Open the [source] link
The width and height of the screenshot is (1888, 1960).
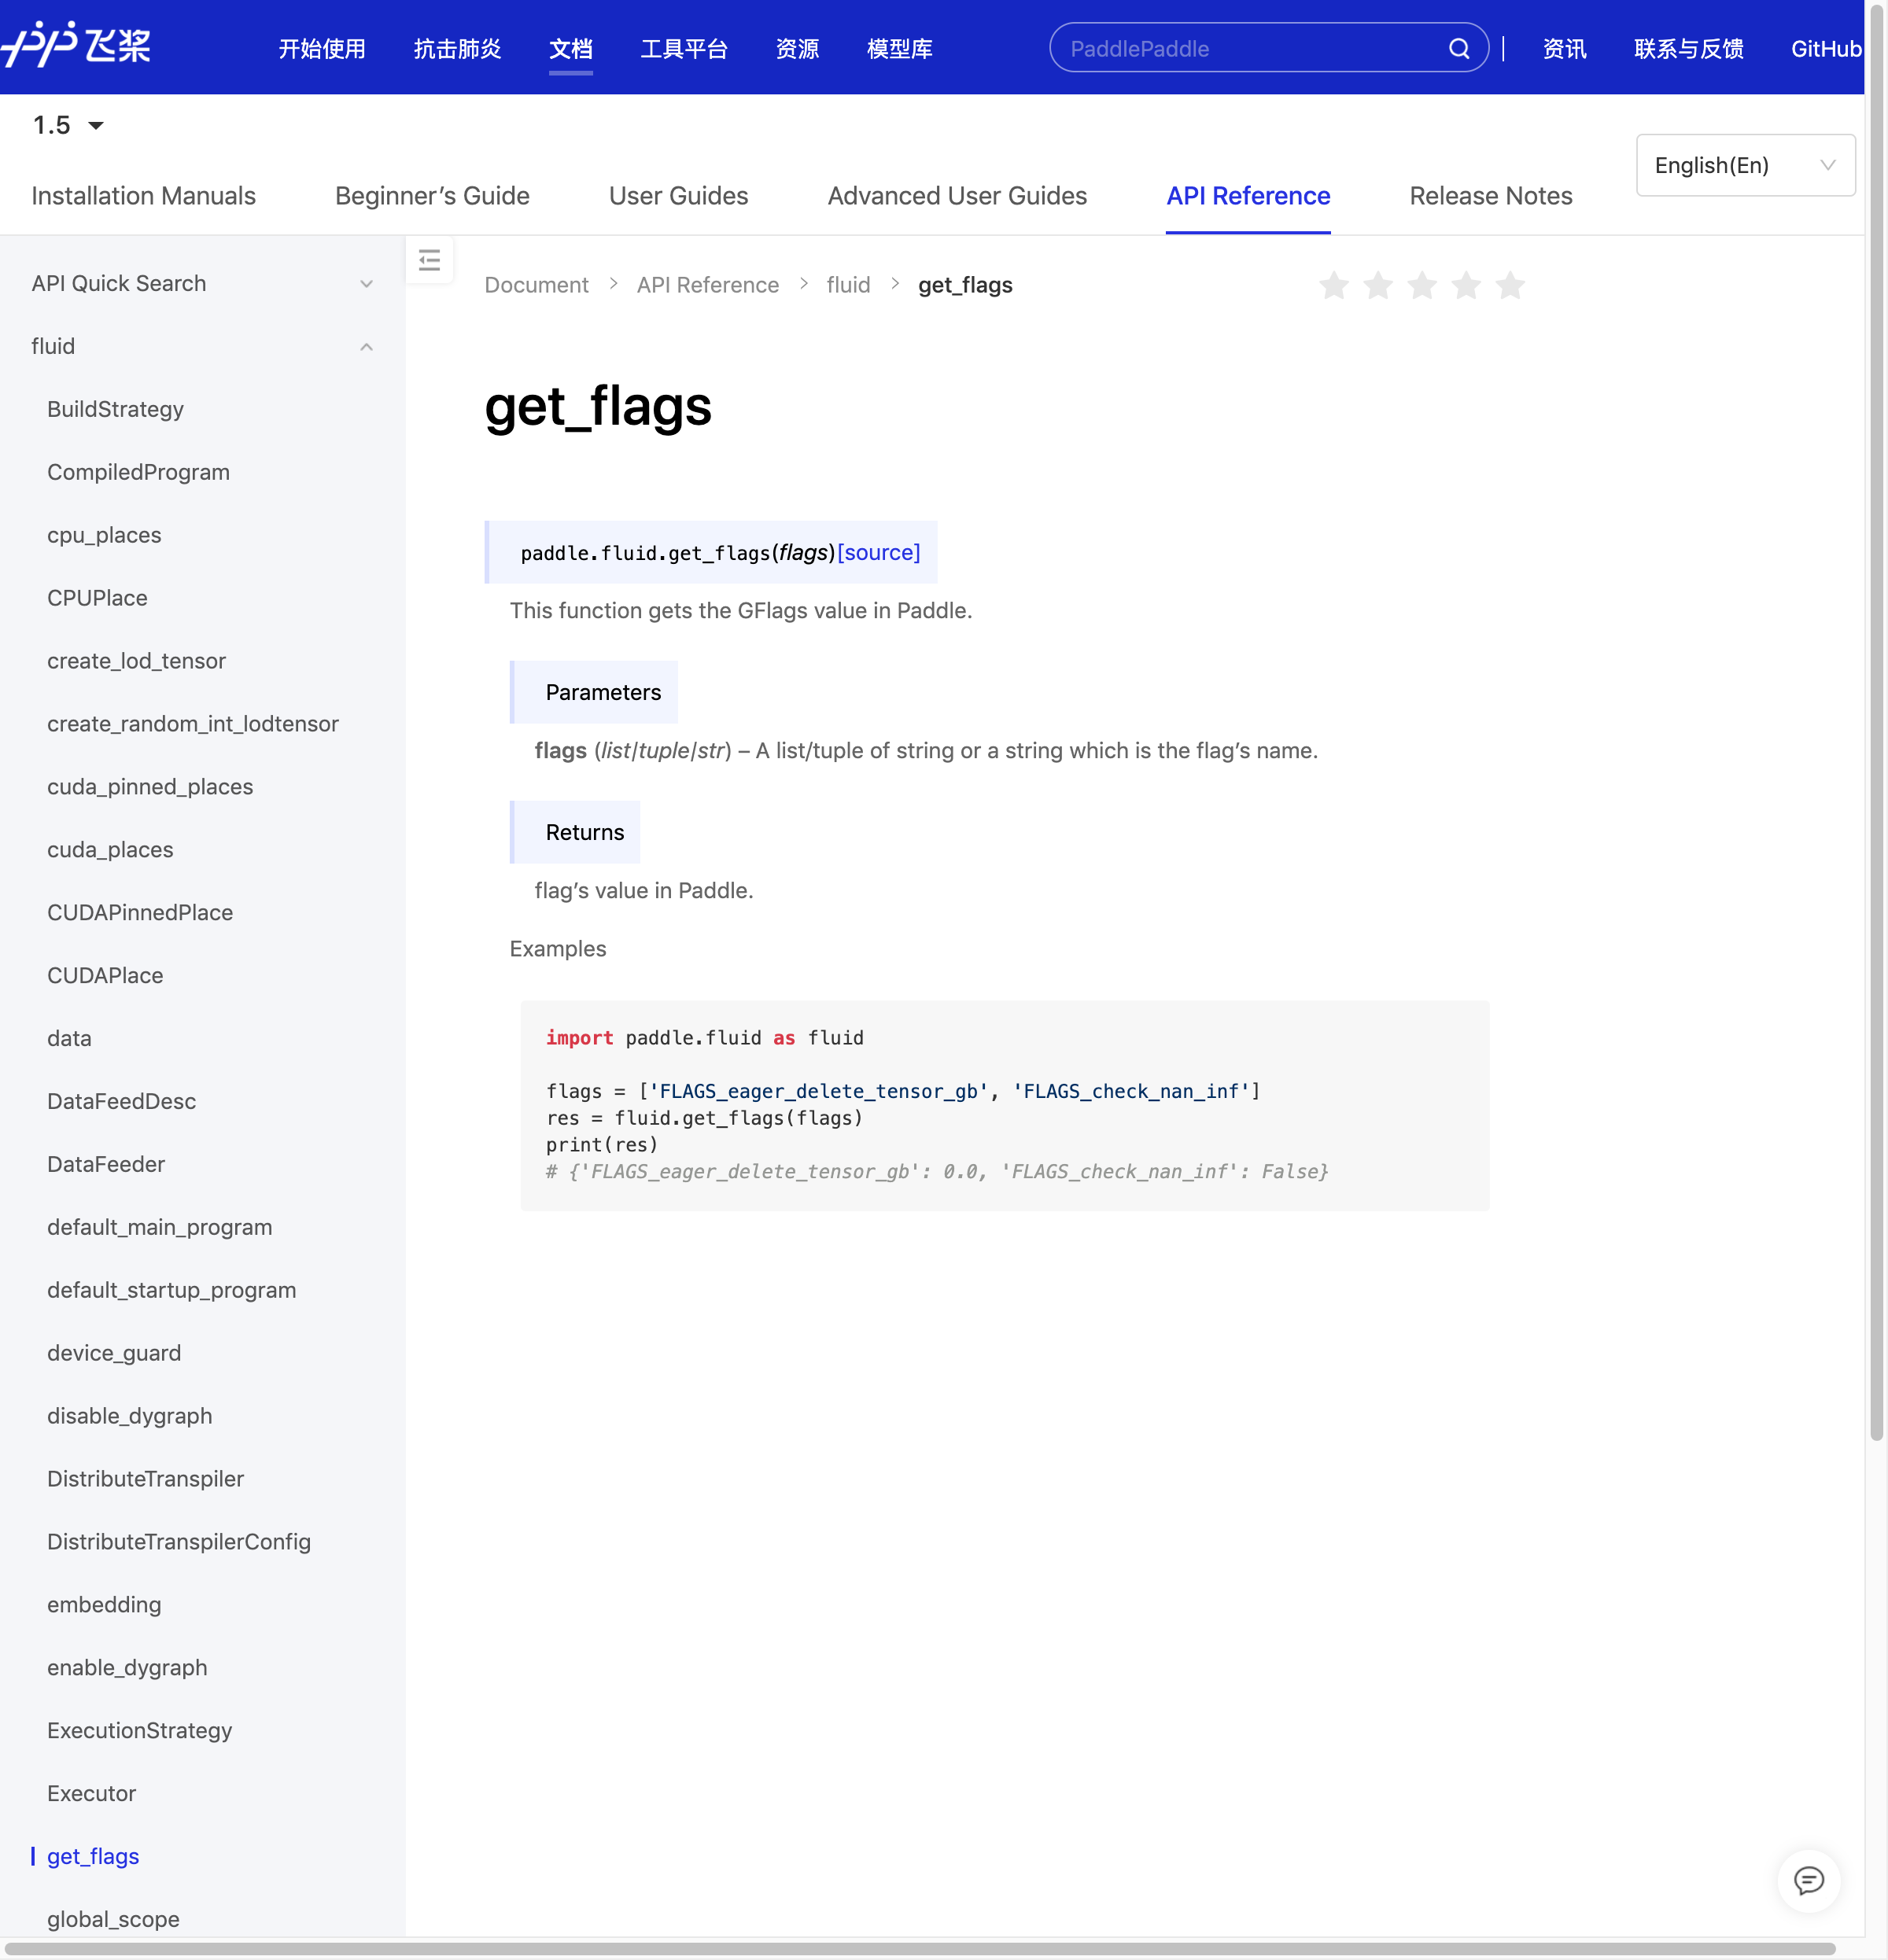878,553
